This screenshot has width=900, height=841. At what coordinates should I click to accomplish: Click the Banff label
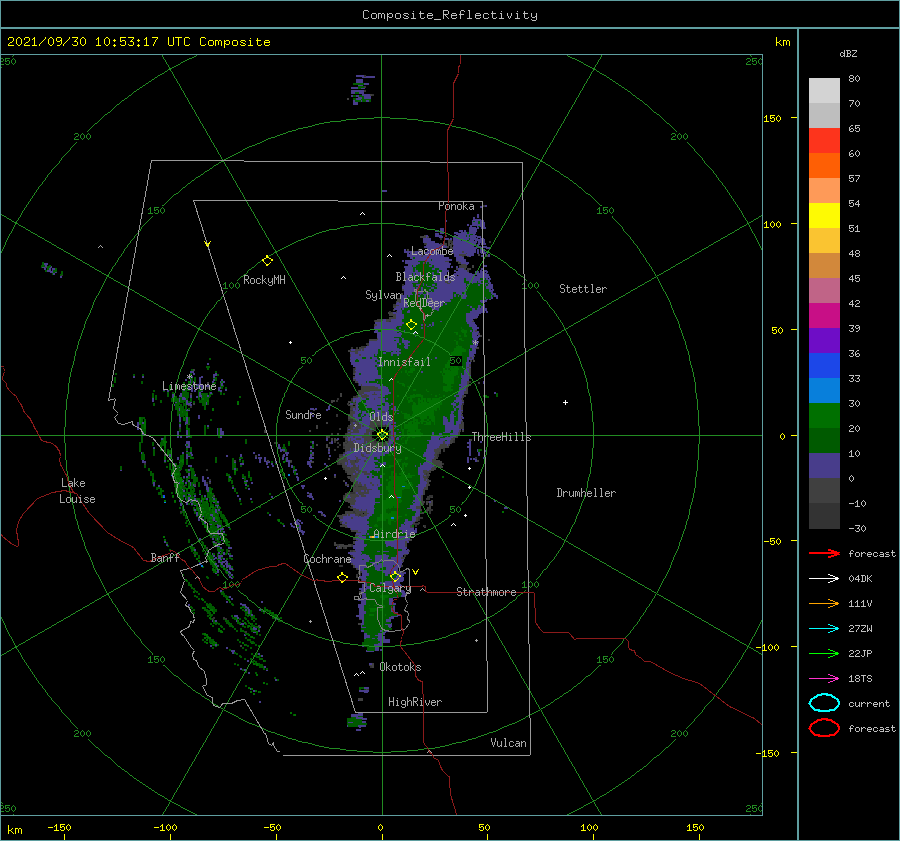coord(165,557)
